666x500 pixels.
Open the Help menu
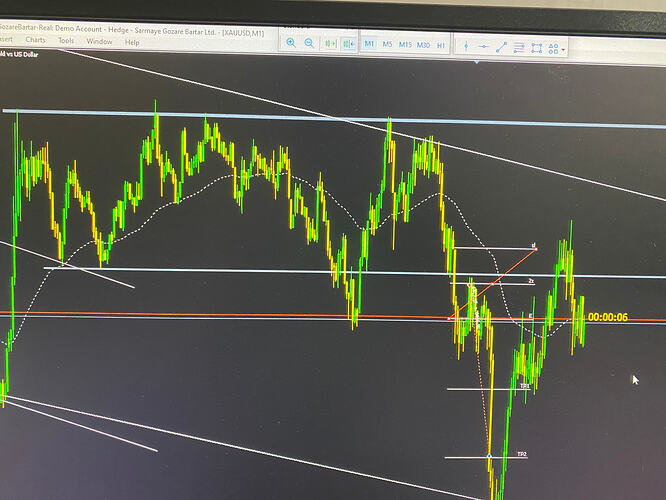click(x=132, y=42)
